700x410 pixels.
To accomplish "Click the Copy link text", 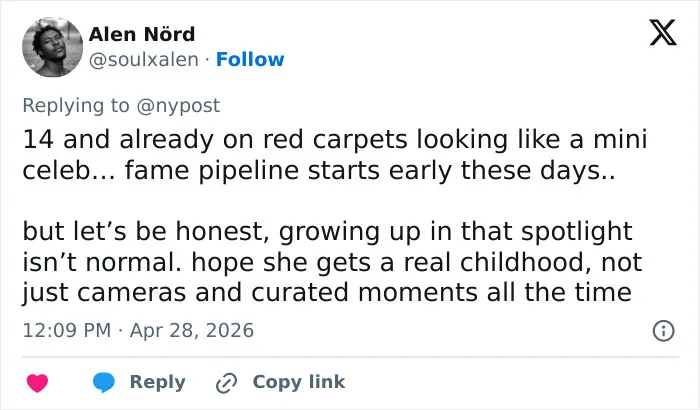I will pos(299,382).
